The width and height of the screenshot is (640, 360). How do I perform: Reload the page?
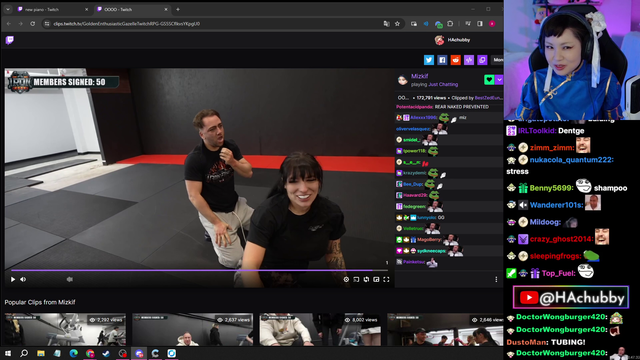pos(33,24)
